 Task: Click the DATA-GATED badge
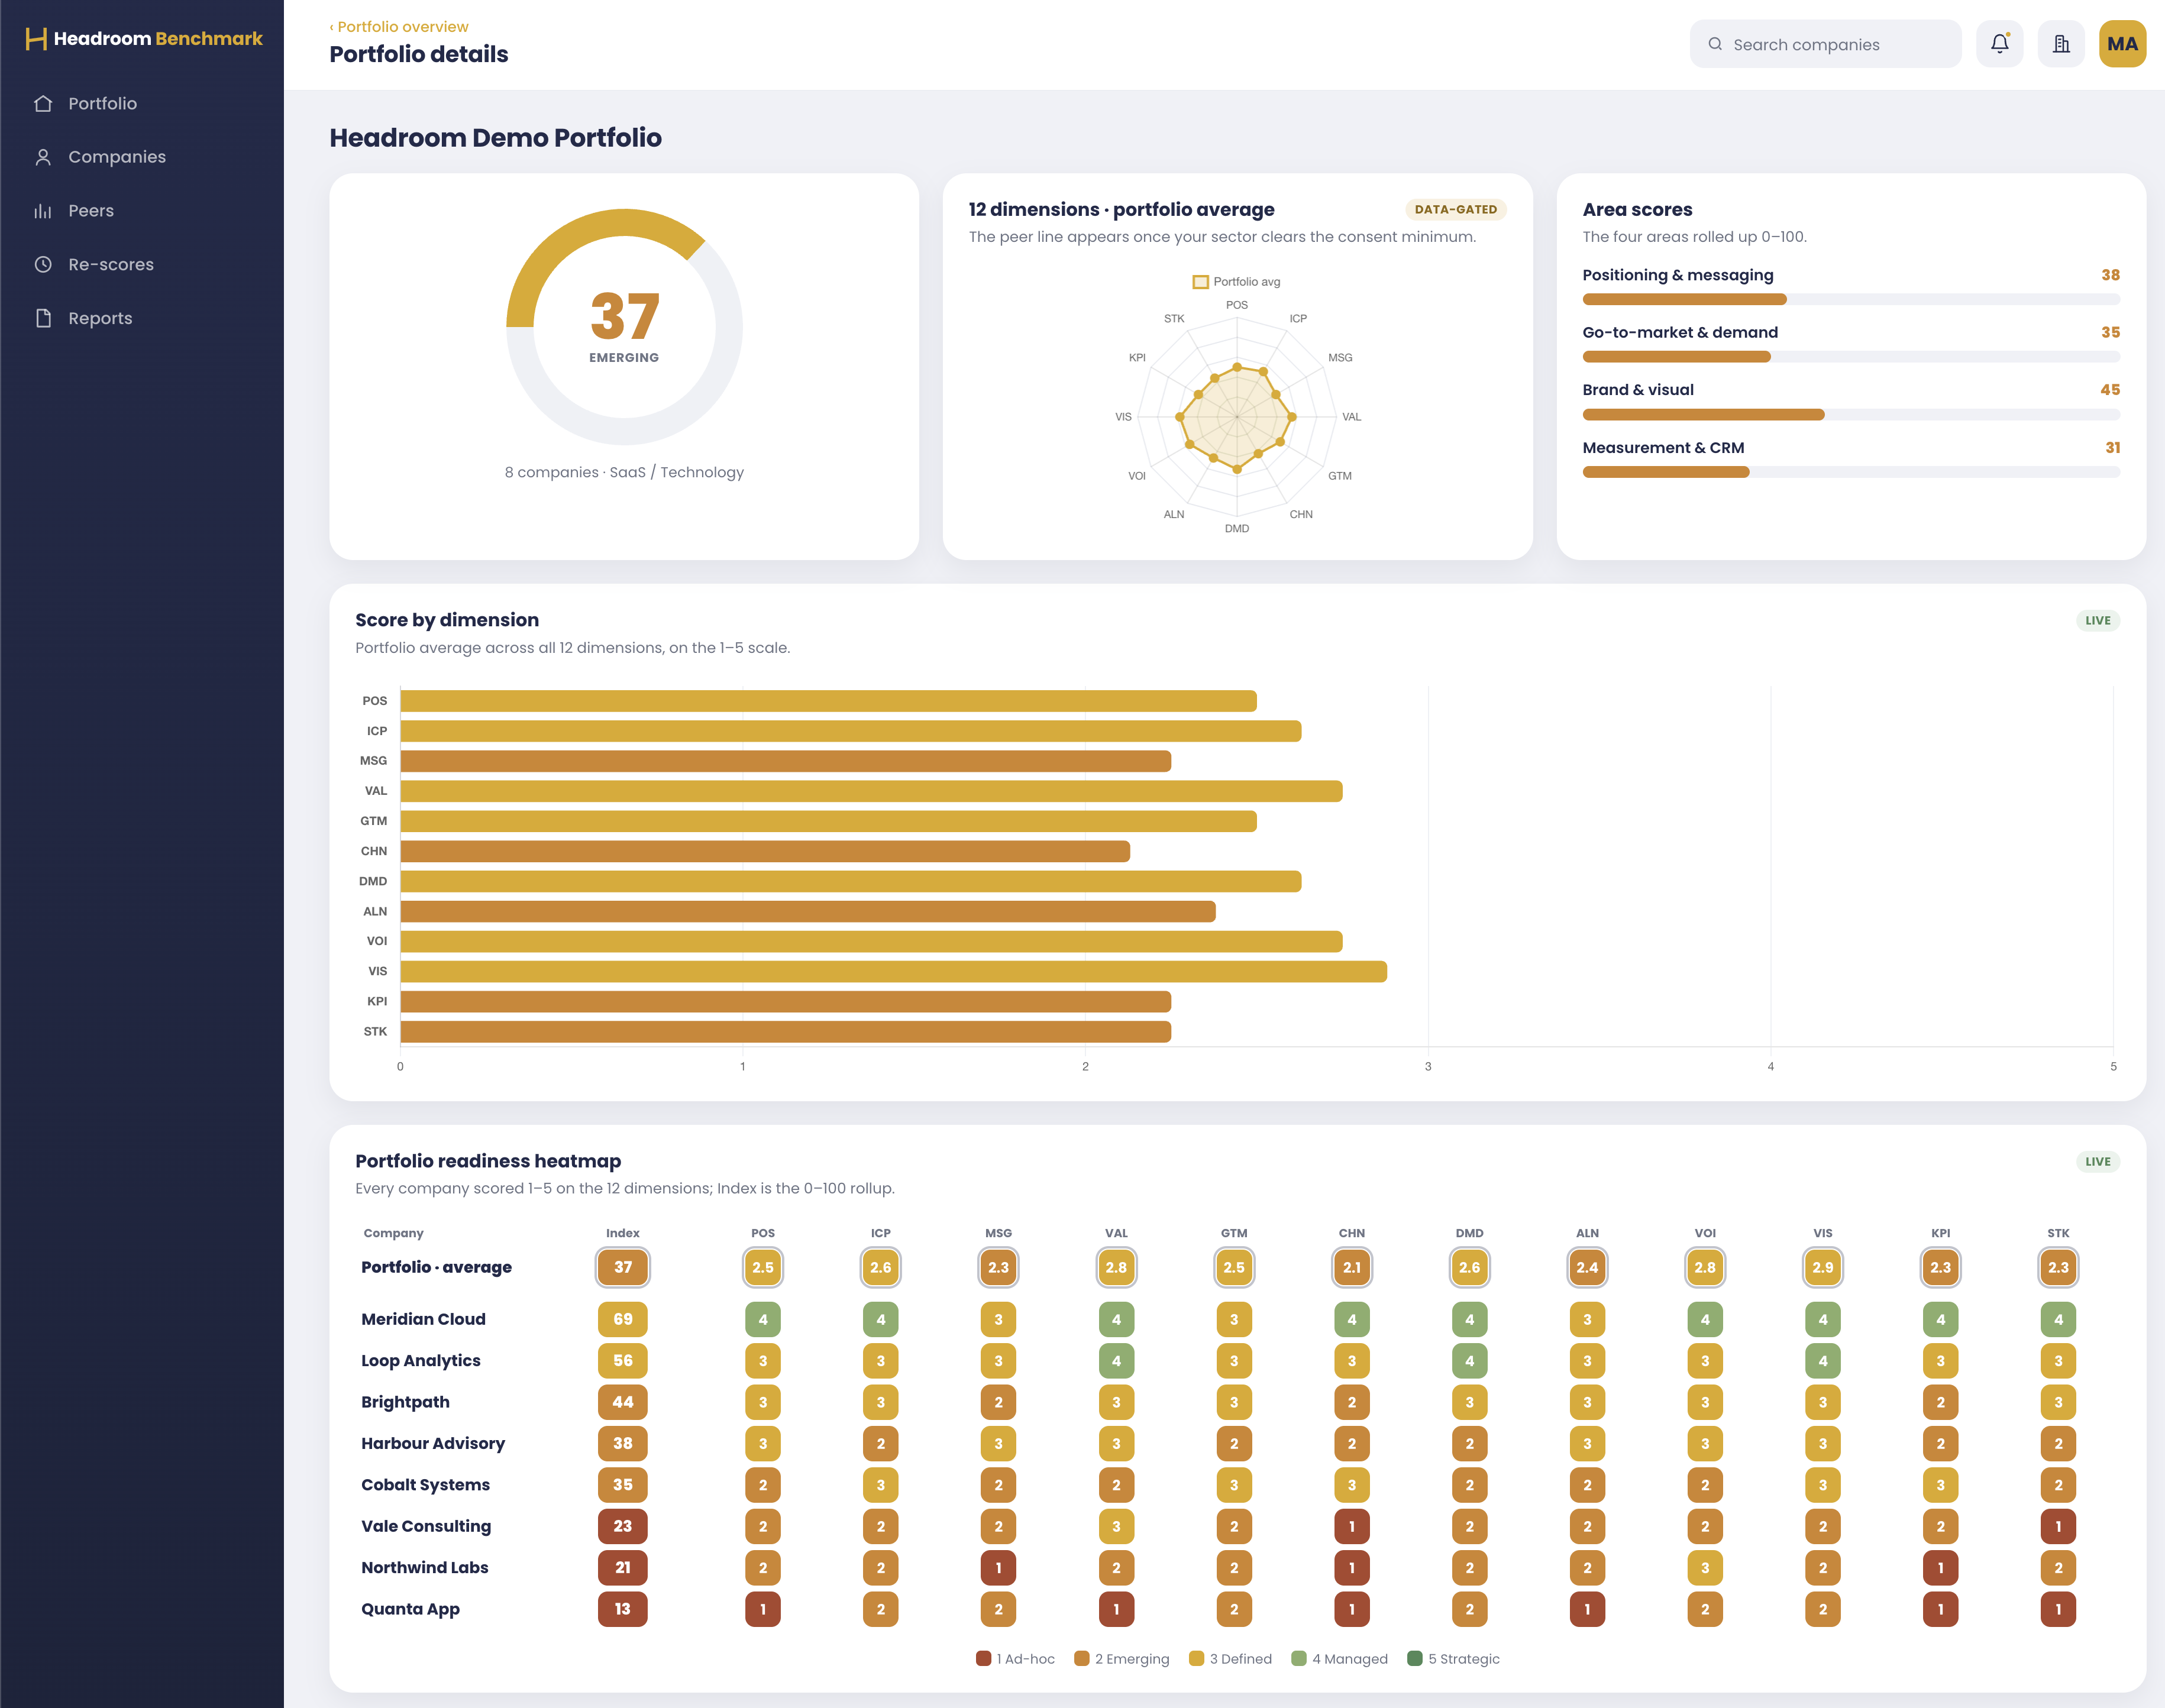click(1455, 210)
